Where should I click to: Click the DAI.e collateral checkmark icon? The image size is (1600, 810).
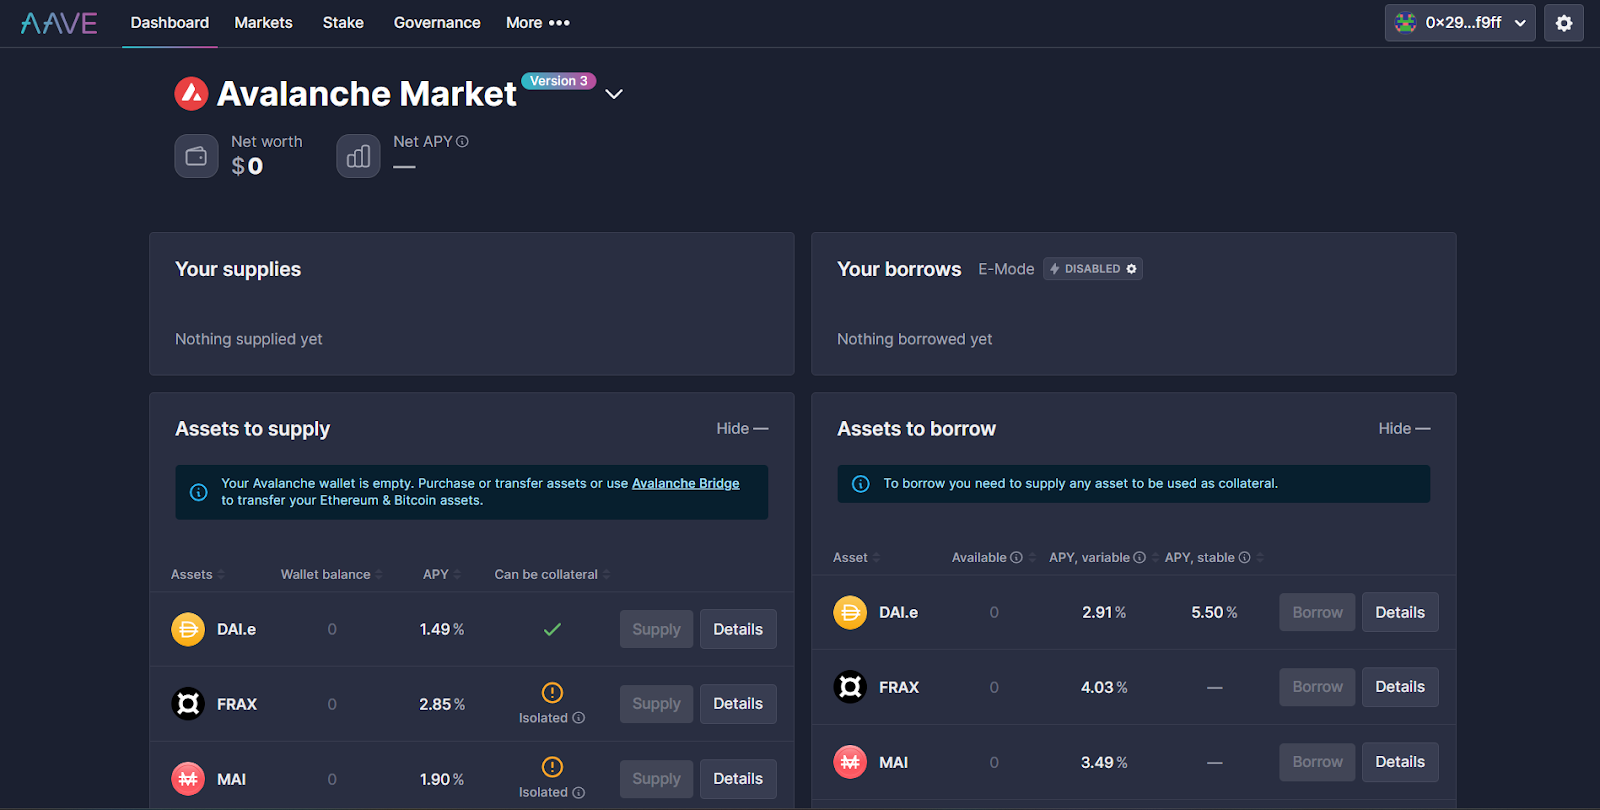tap(552, 629)
